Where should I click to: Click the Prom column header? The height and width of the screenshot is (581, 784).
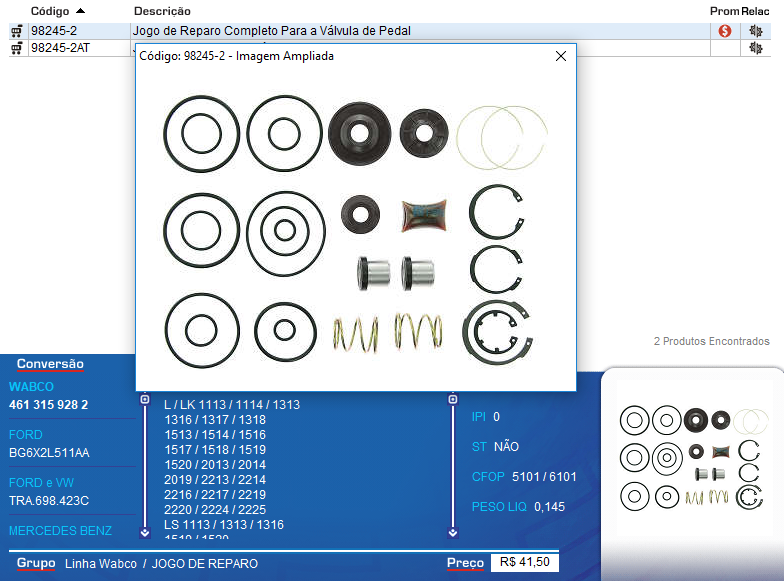tap(724, 10)
